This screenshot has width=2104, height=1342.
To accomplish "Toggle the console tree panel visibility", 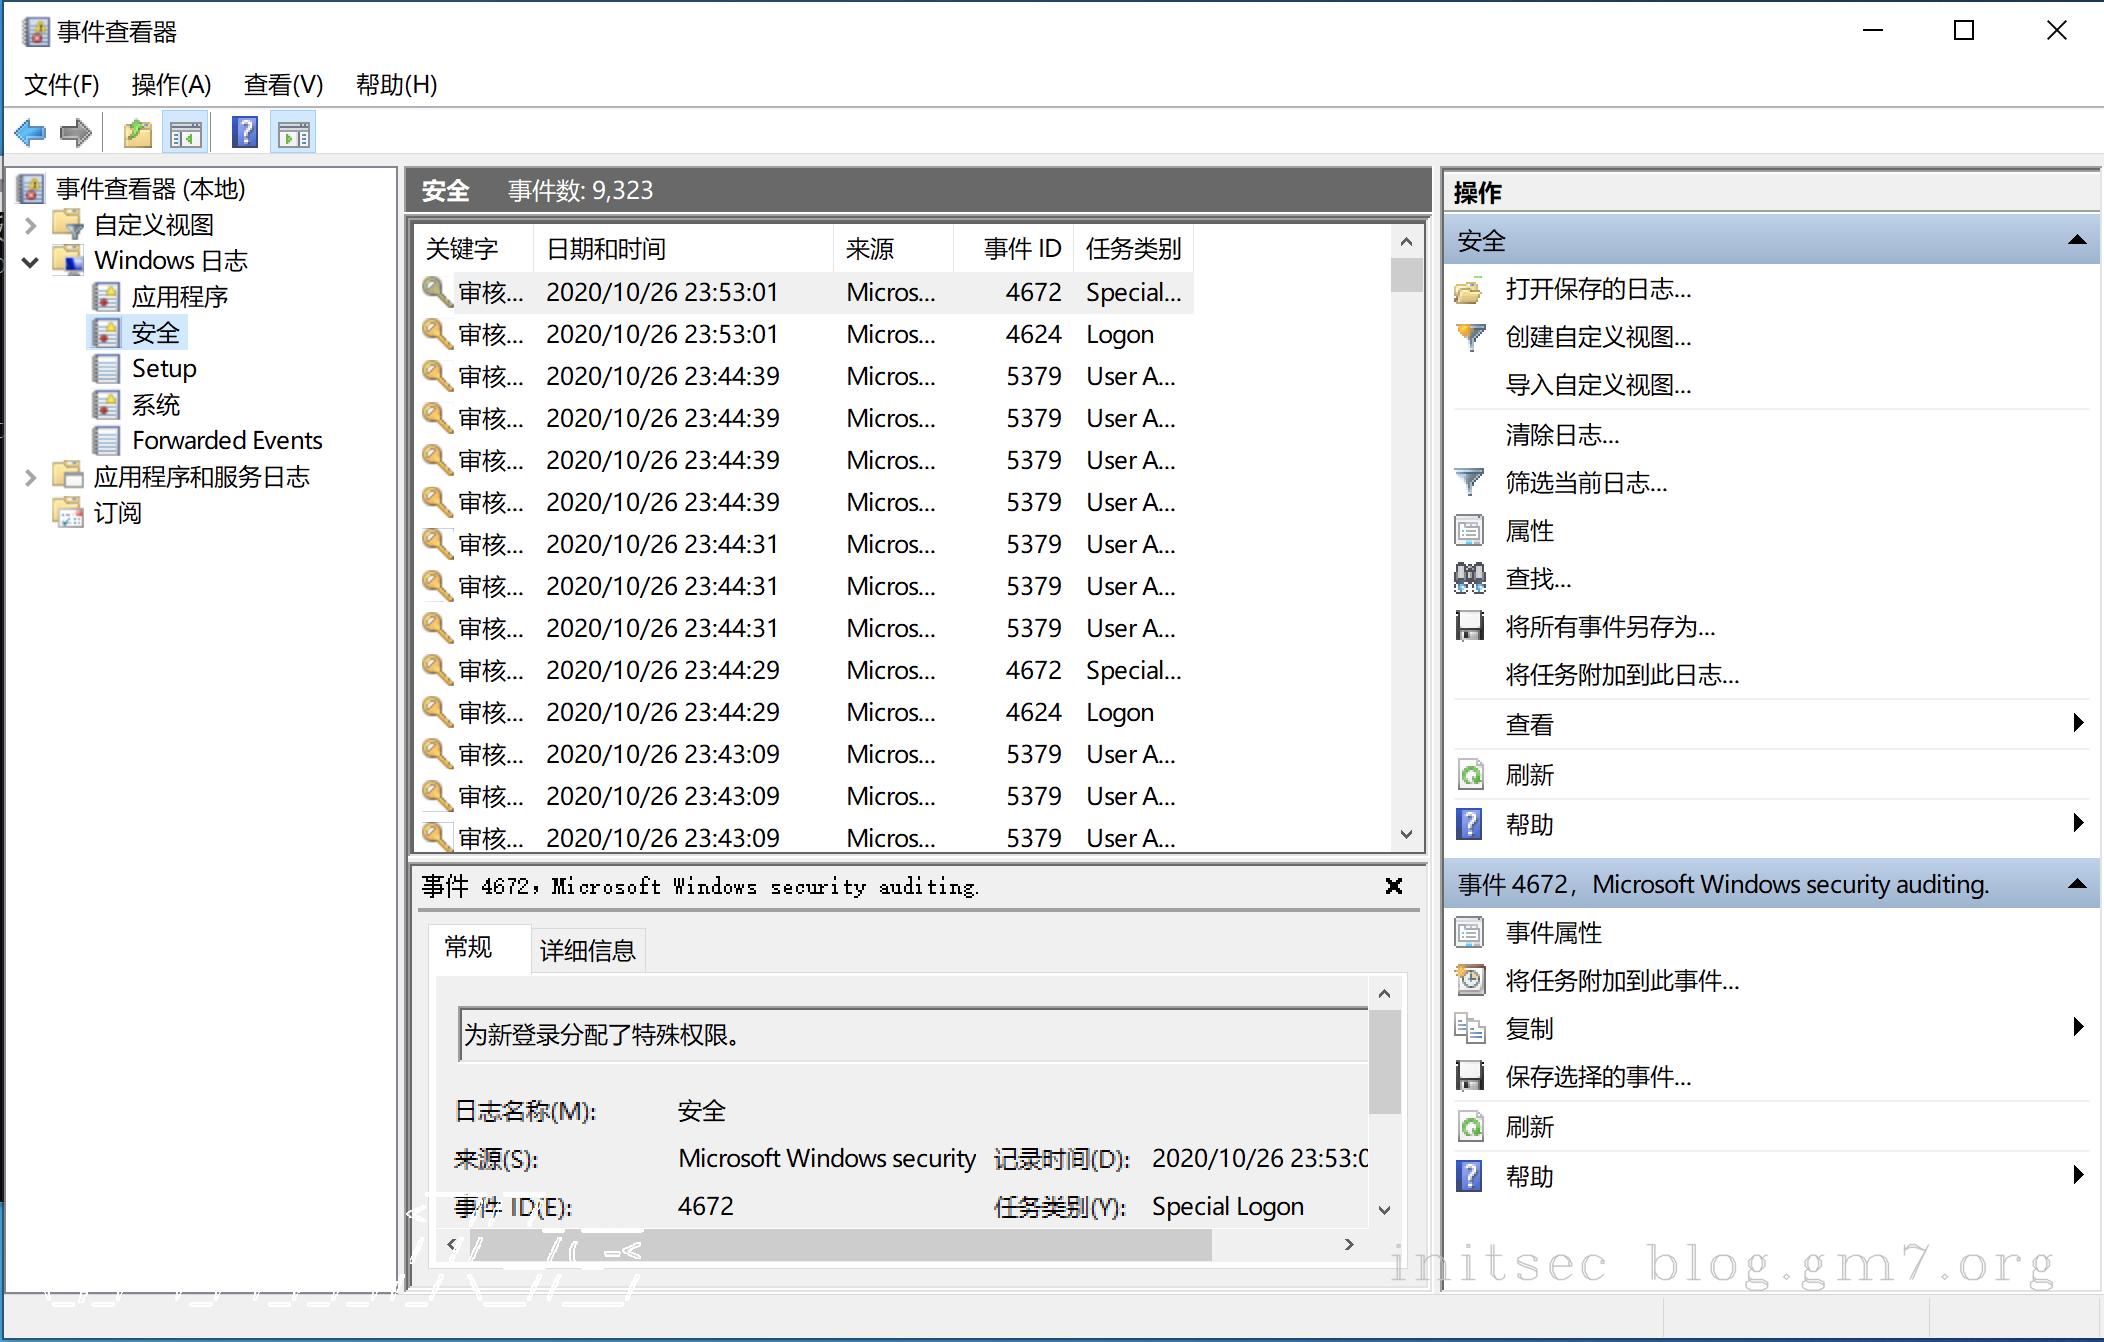I will click(185, 131).
